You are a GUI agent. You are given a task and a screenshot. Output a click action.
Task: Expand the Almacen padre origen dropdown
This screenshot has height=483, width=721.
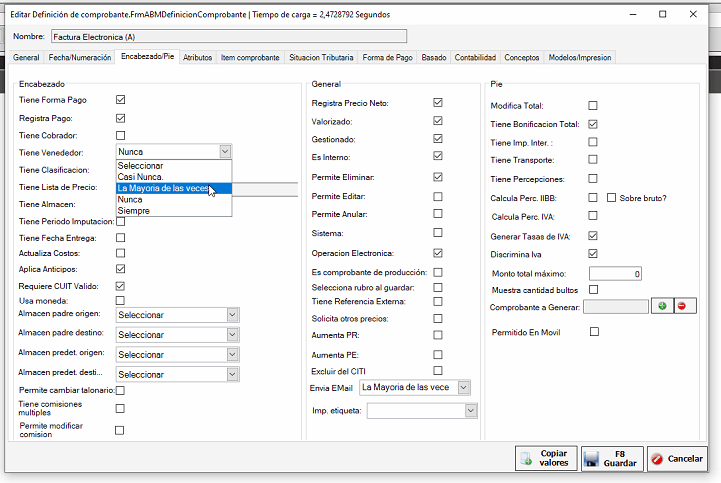(x=232, y=315)
